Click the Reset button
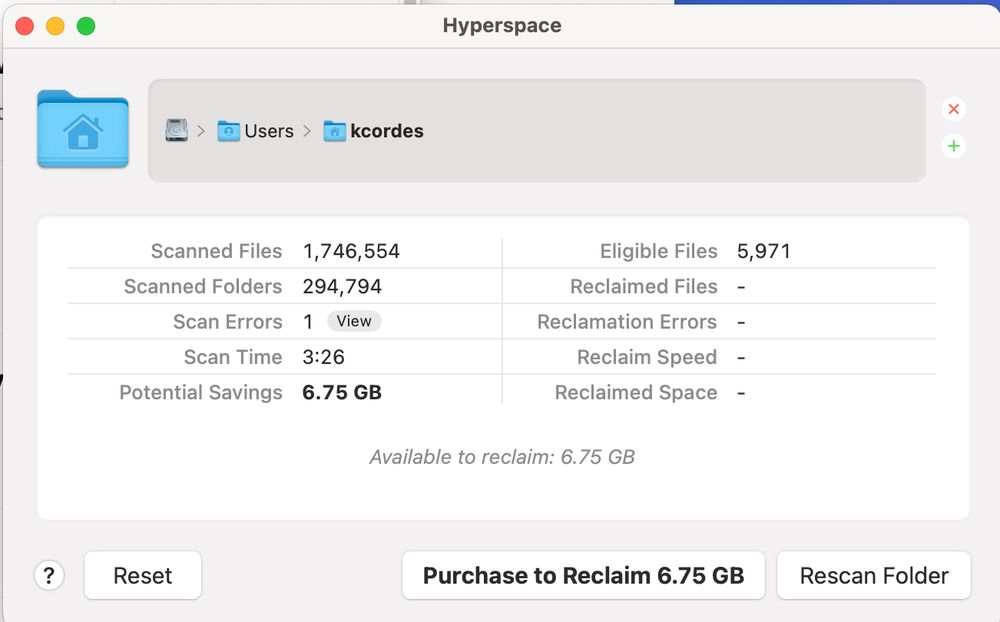 click(x=143, y=575)
